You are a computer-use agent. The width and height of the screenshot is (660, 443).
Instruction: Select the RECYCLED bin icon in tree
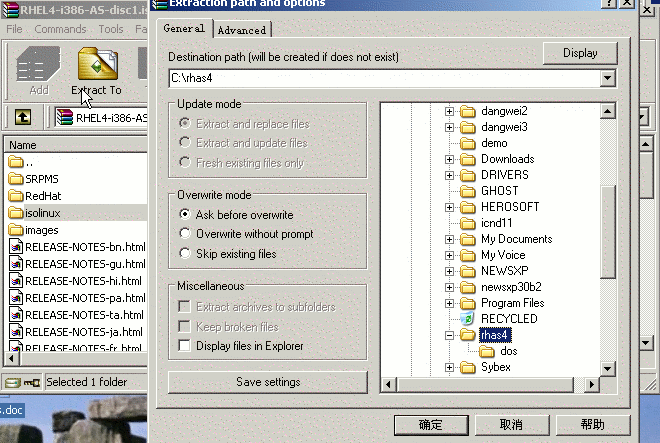pos(467,319)
